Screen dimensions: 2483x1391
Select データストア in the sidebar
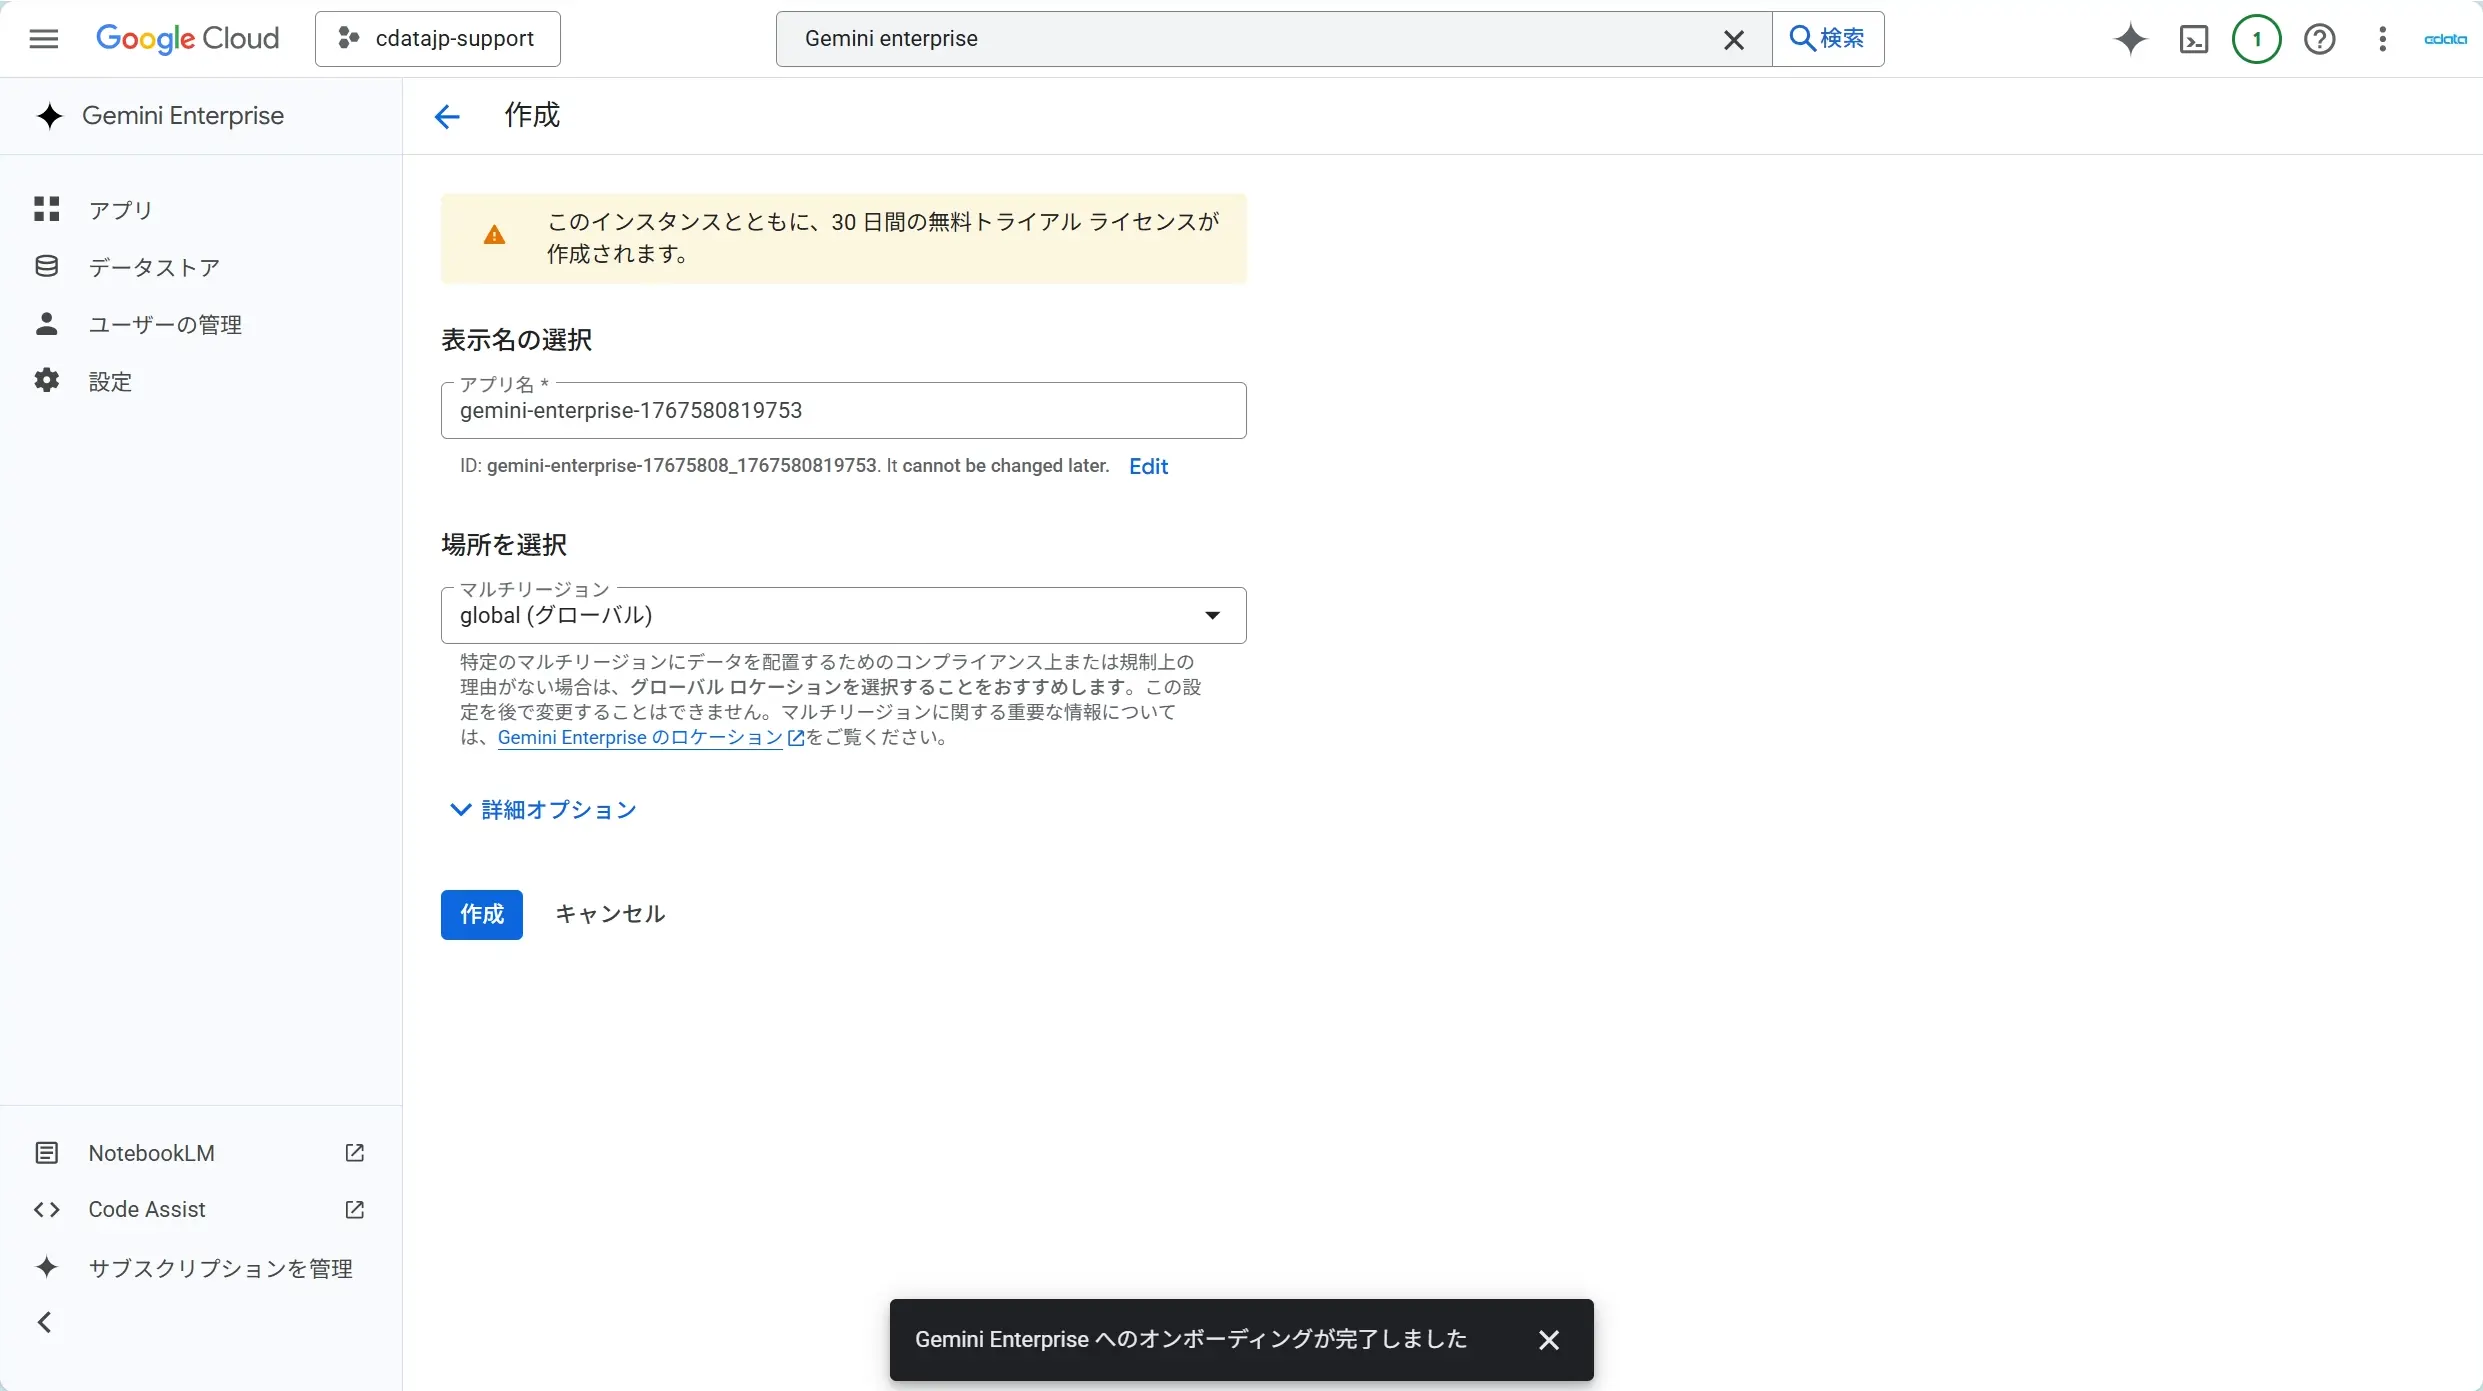(x=153, y=267)
